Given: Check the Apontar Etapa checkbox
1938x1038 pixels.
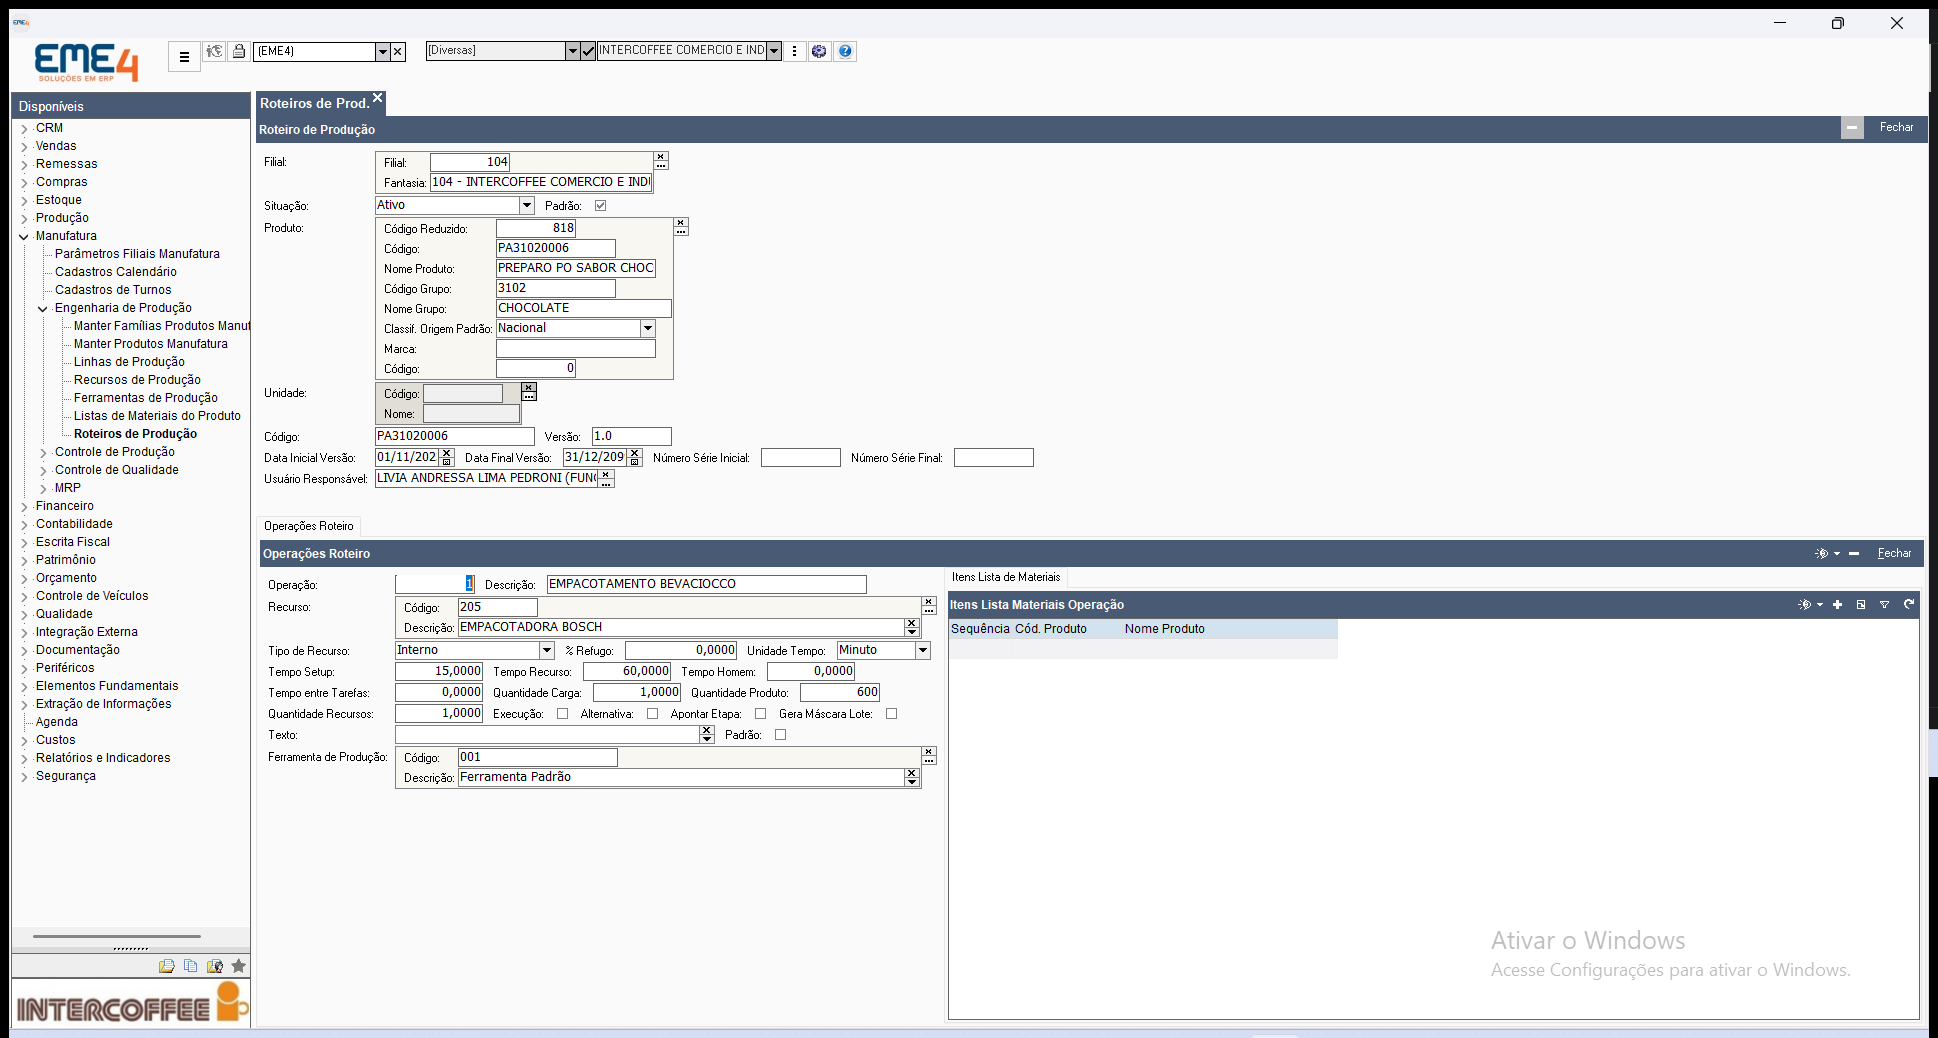Looking at the screenshot, I should (x=760, y=714).
